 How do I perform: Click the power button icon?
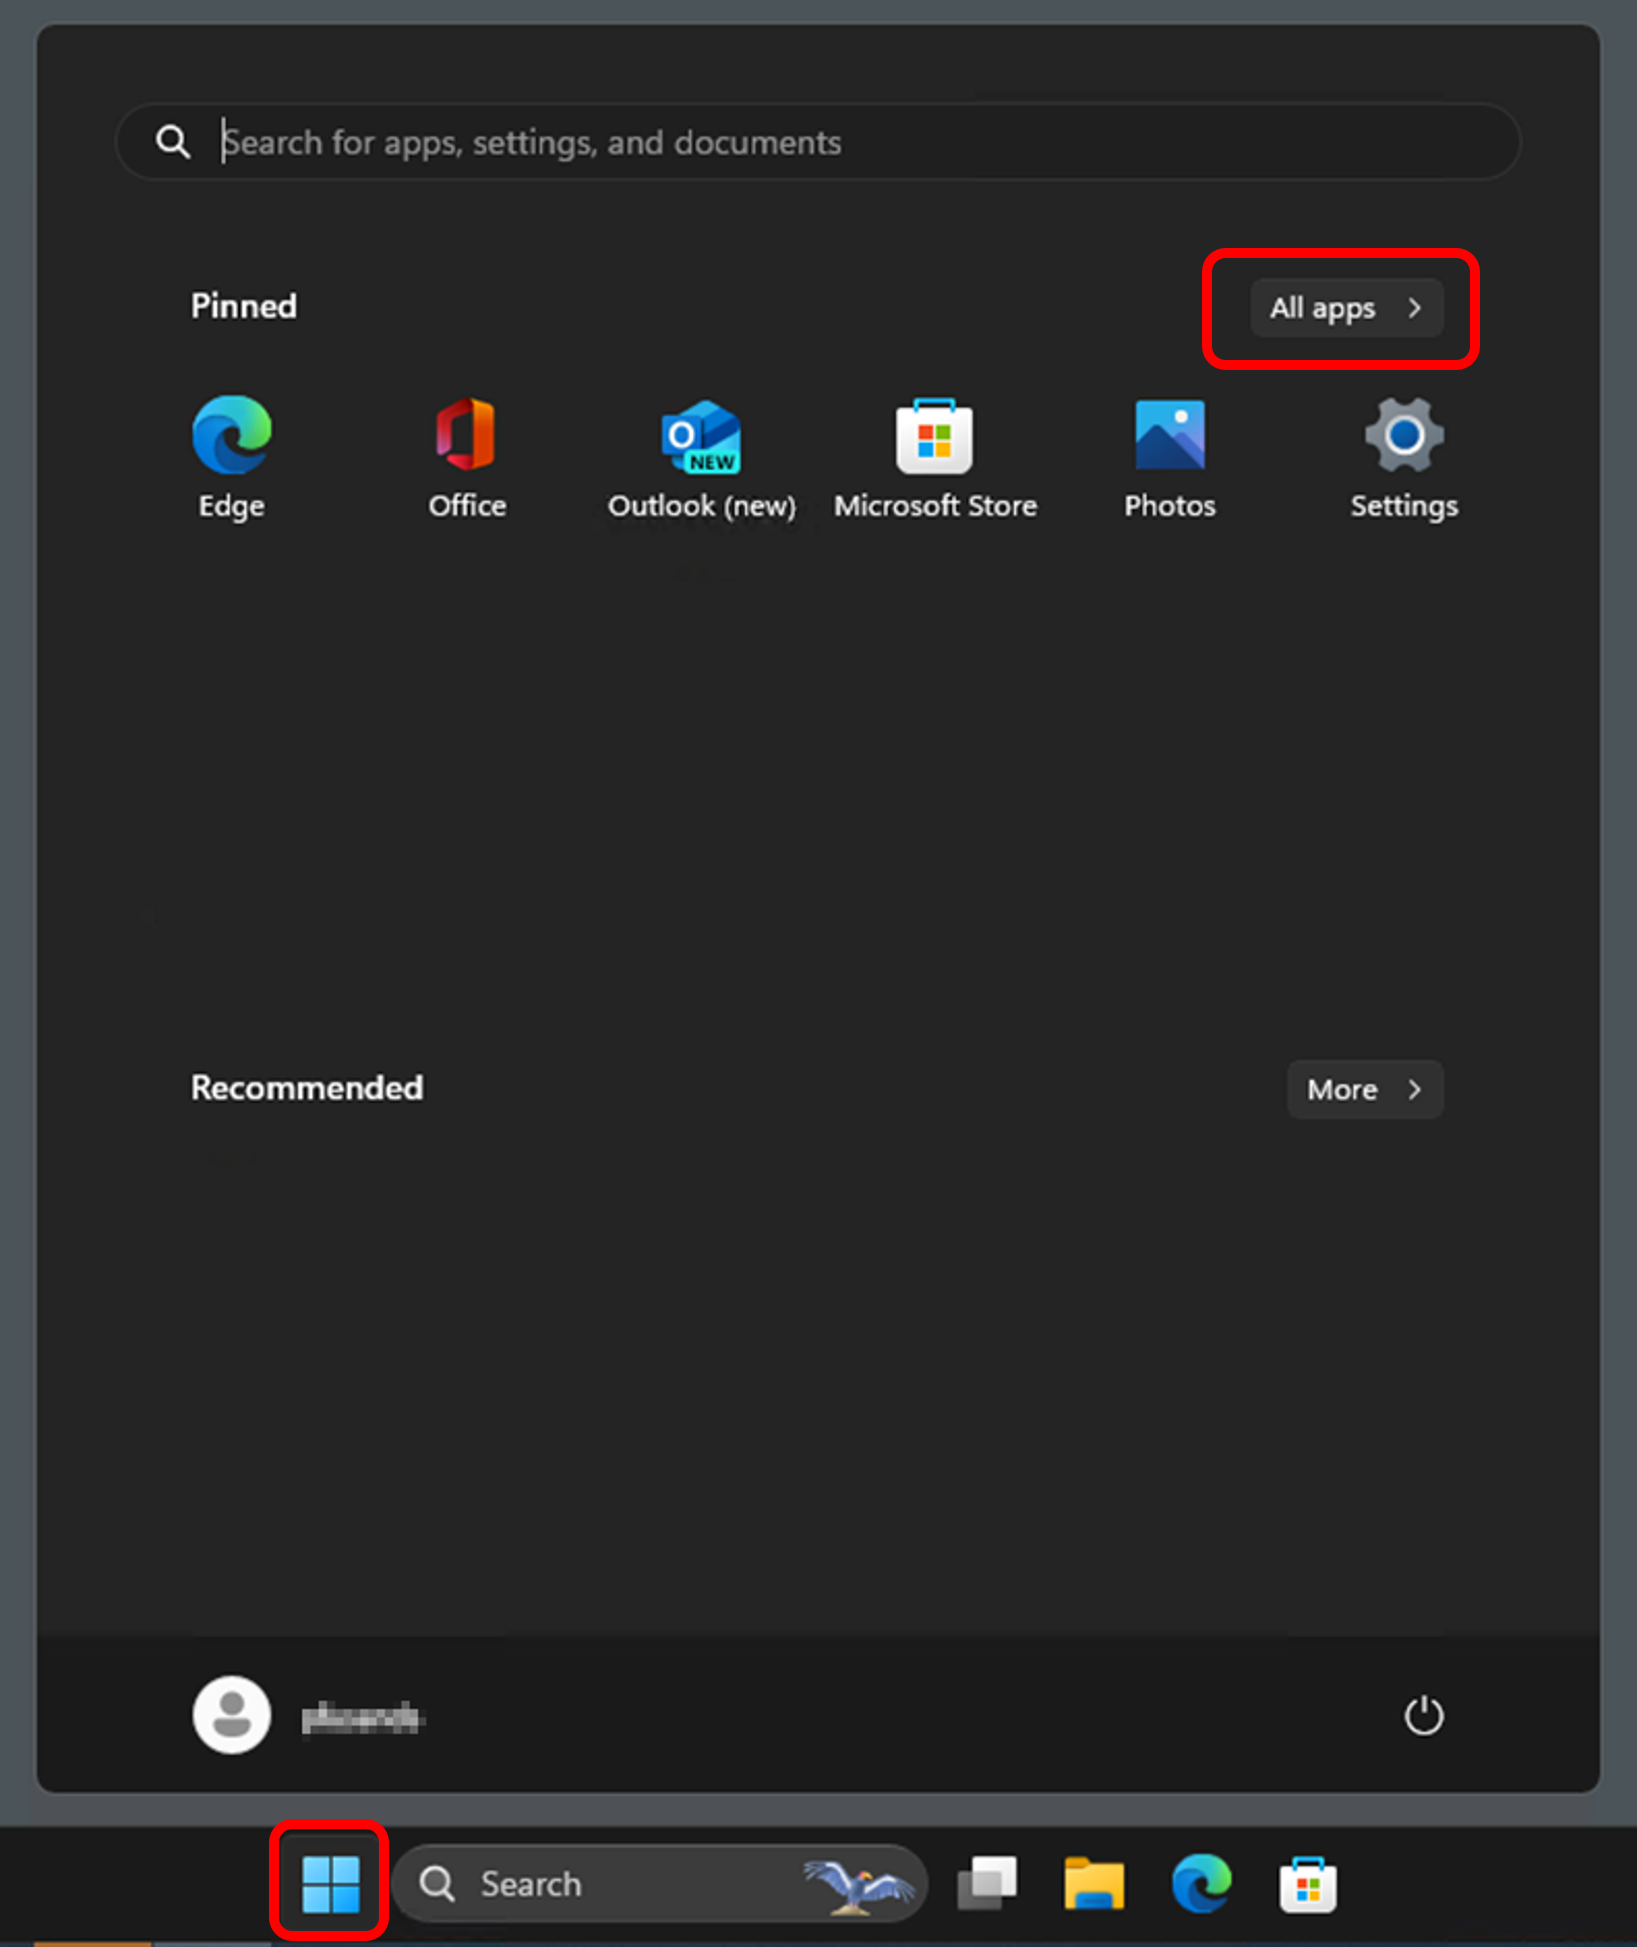[x=1423, y=1716]
